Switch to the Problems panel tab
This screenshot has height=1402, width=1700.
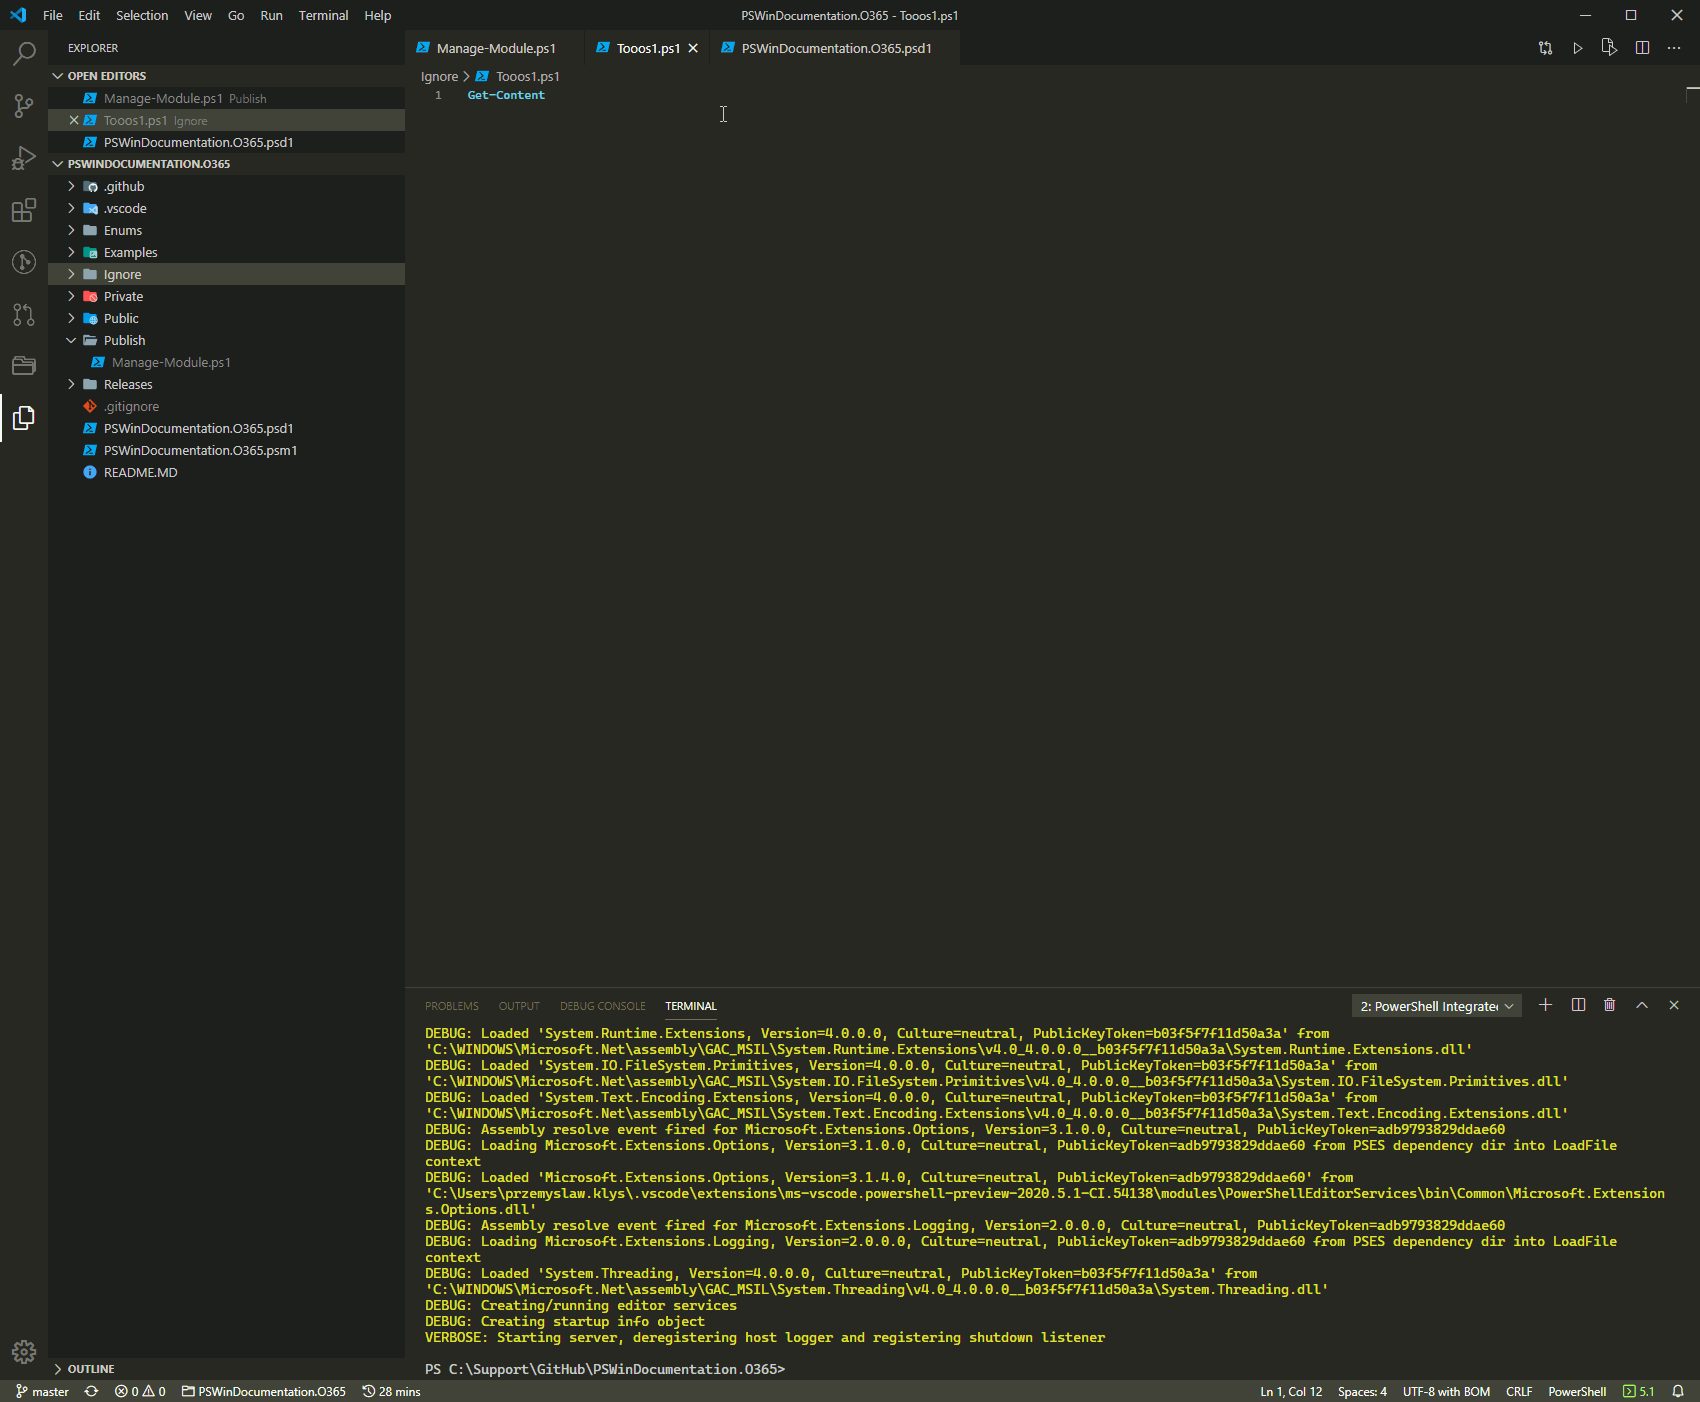(452, 1006)
